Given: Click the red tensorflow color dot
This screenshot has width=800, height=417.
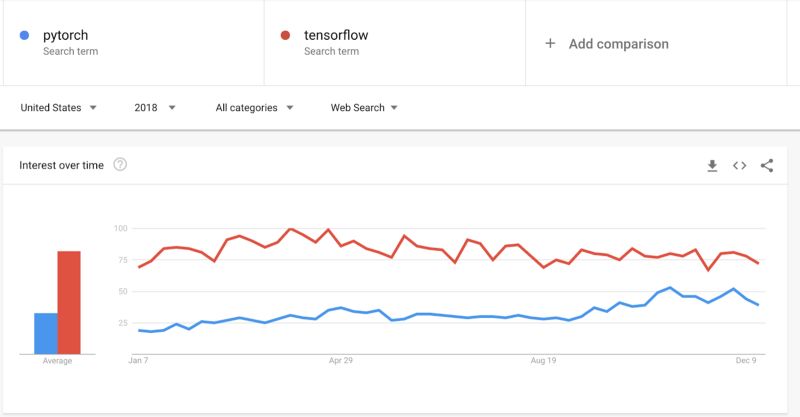Looking at the screenshot, I should (x=285, y=35).
